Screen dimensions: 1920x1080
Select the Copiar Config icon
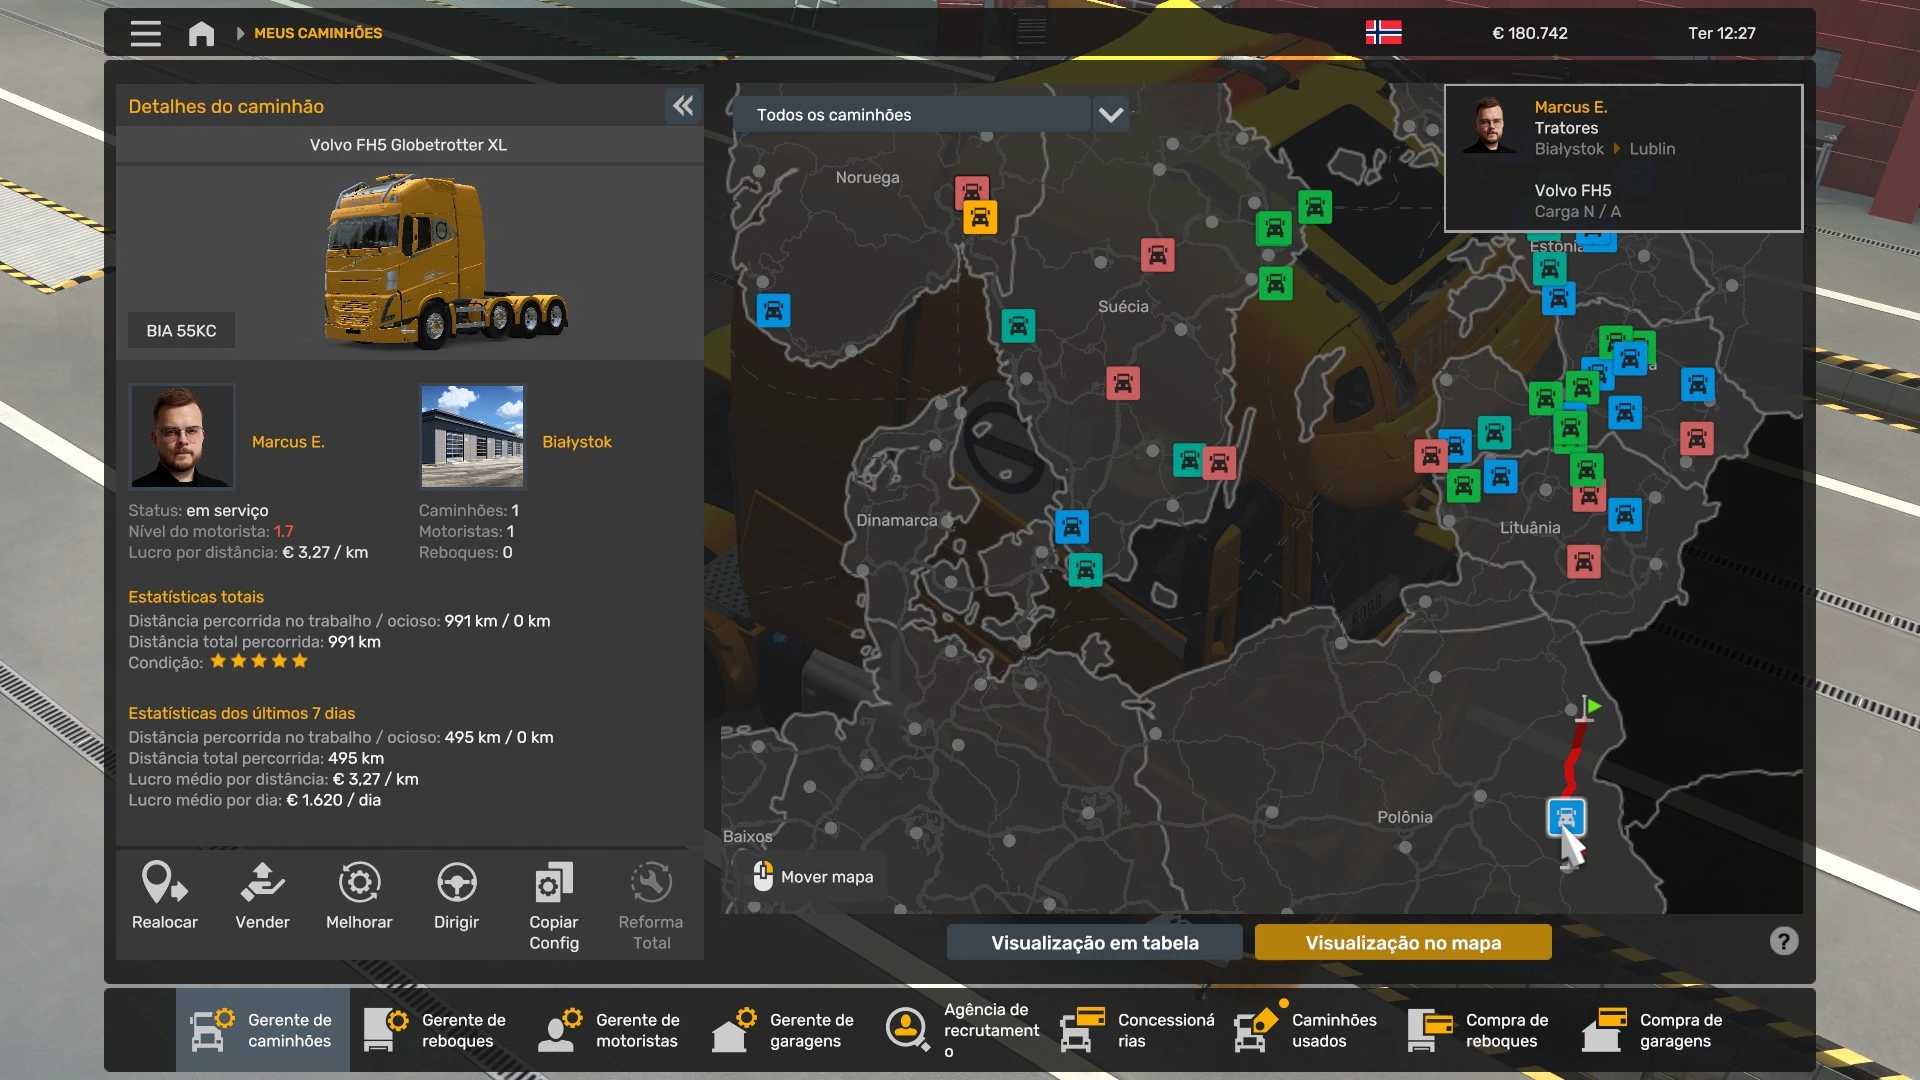(x=554, y=883)
